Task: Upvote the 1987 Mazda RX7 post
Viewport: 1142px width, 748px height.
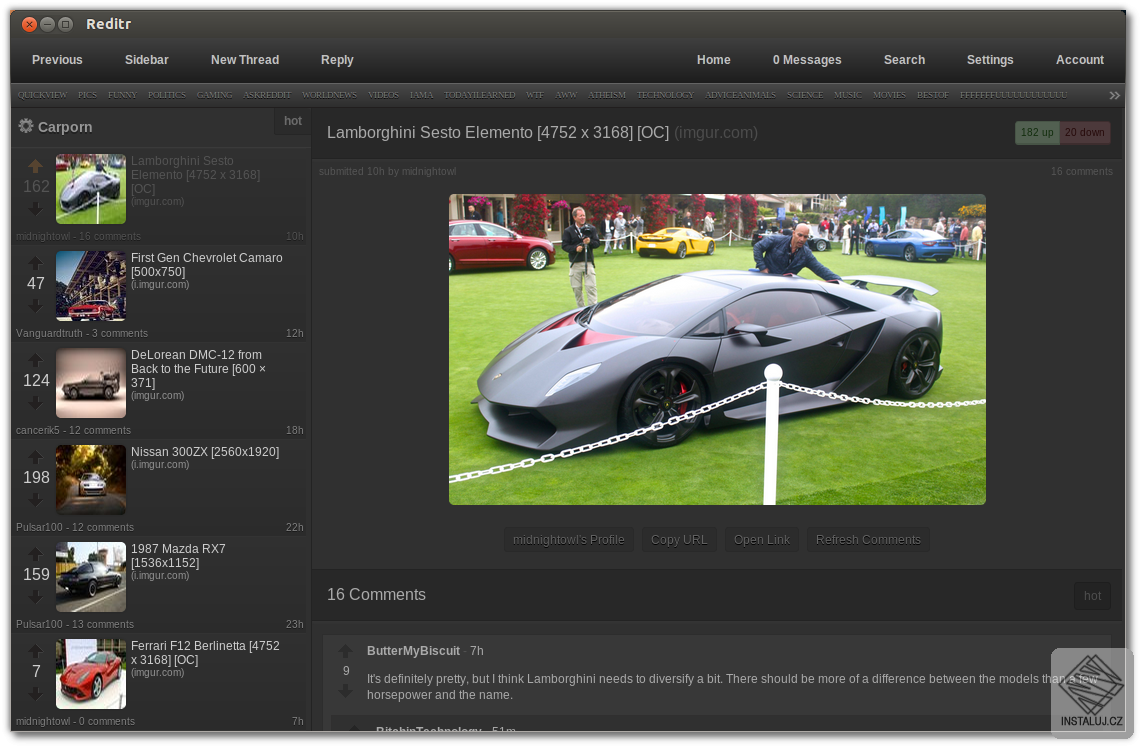Action: [x=36, y=554]
